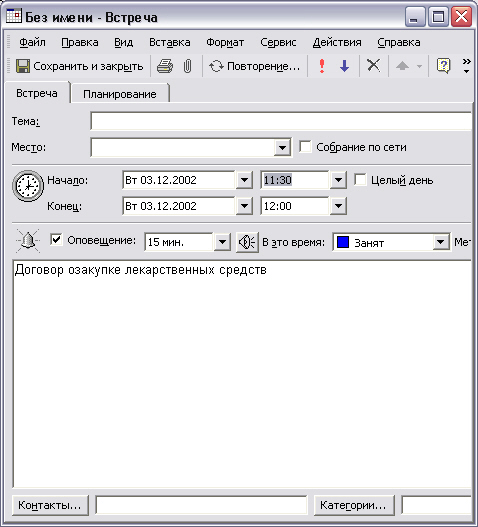This screenshot has width=478, height=527.
Task: Click the Save and Close floppy disk icon
Action: point(23,66)
